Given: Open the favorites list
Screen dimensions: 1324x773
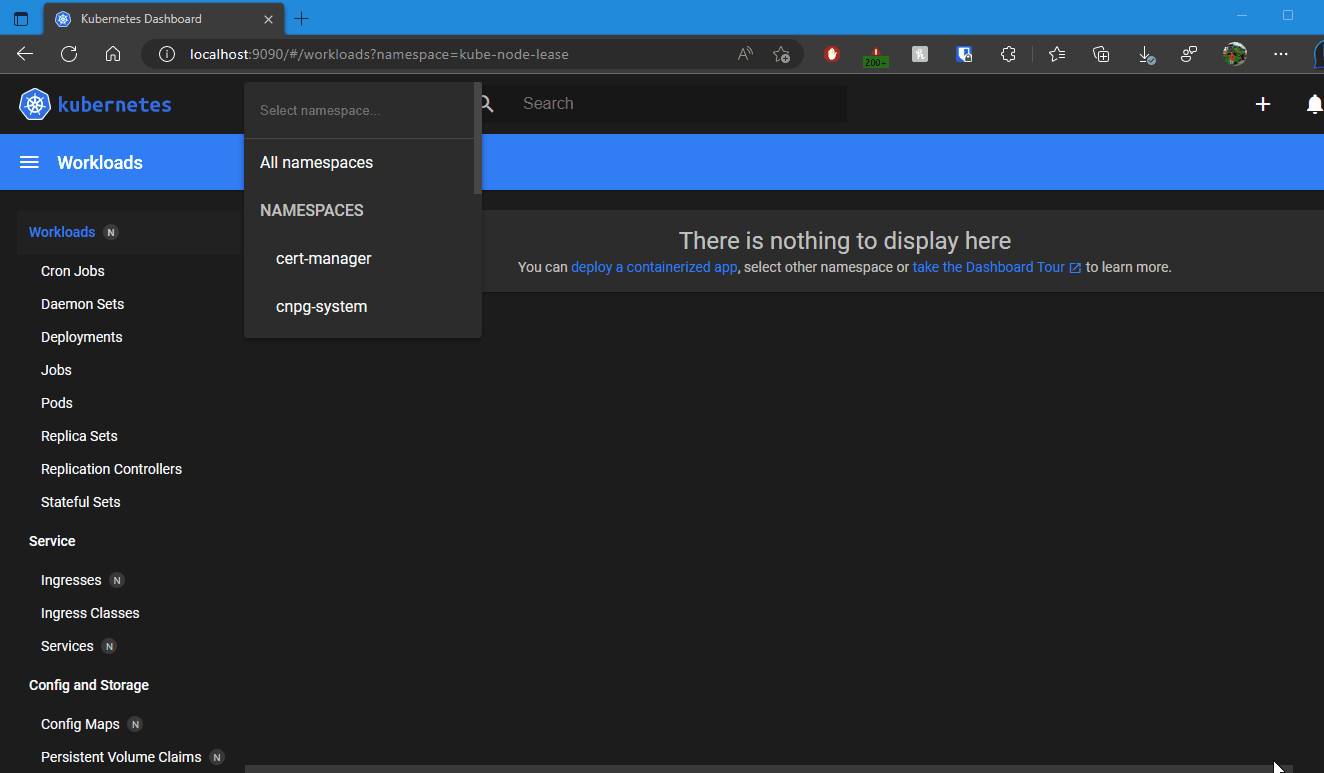Looking at the screenshot, I should click(1057, 54).
